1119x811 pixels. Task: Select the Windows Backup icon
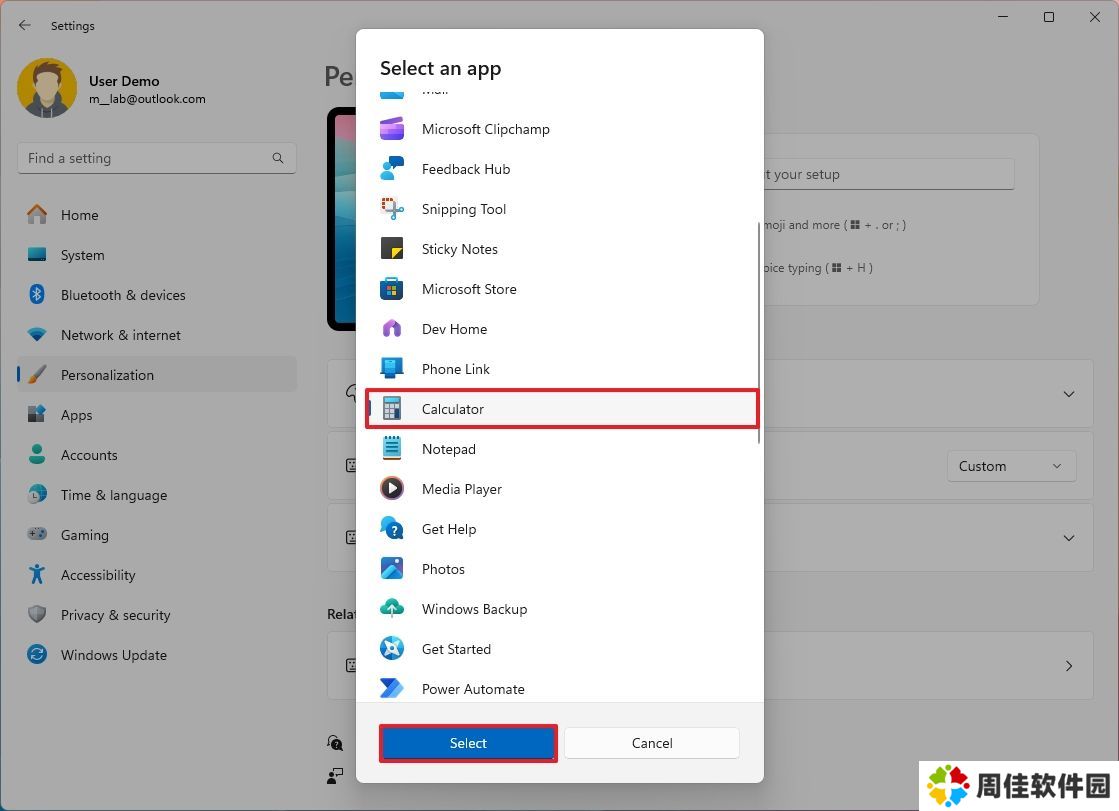[x=392, y=609]
